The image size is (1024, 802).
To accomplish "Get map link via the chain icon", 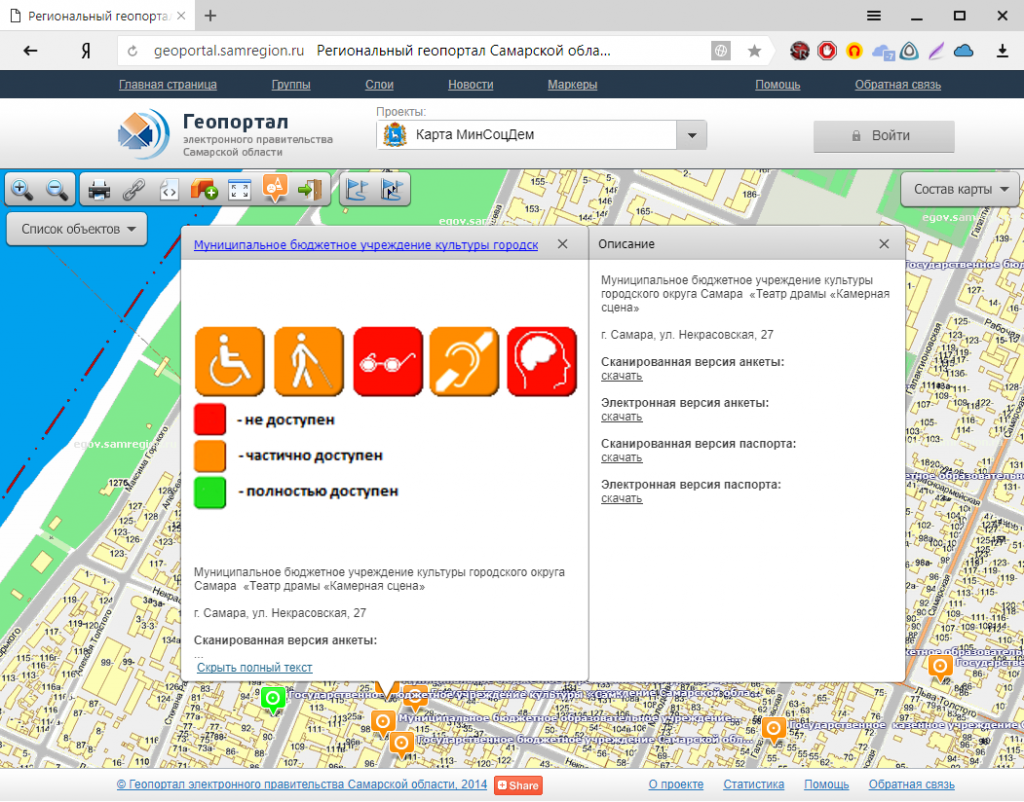I will [x=134, y=190].
